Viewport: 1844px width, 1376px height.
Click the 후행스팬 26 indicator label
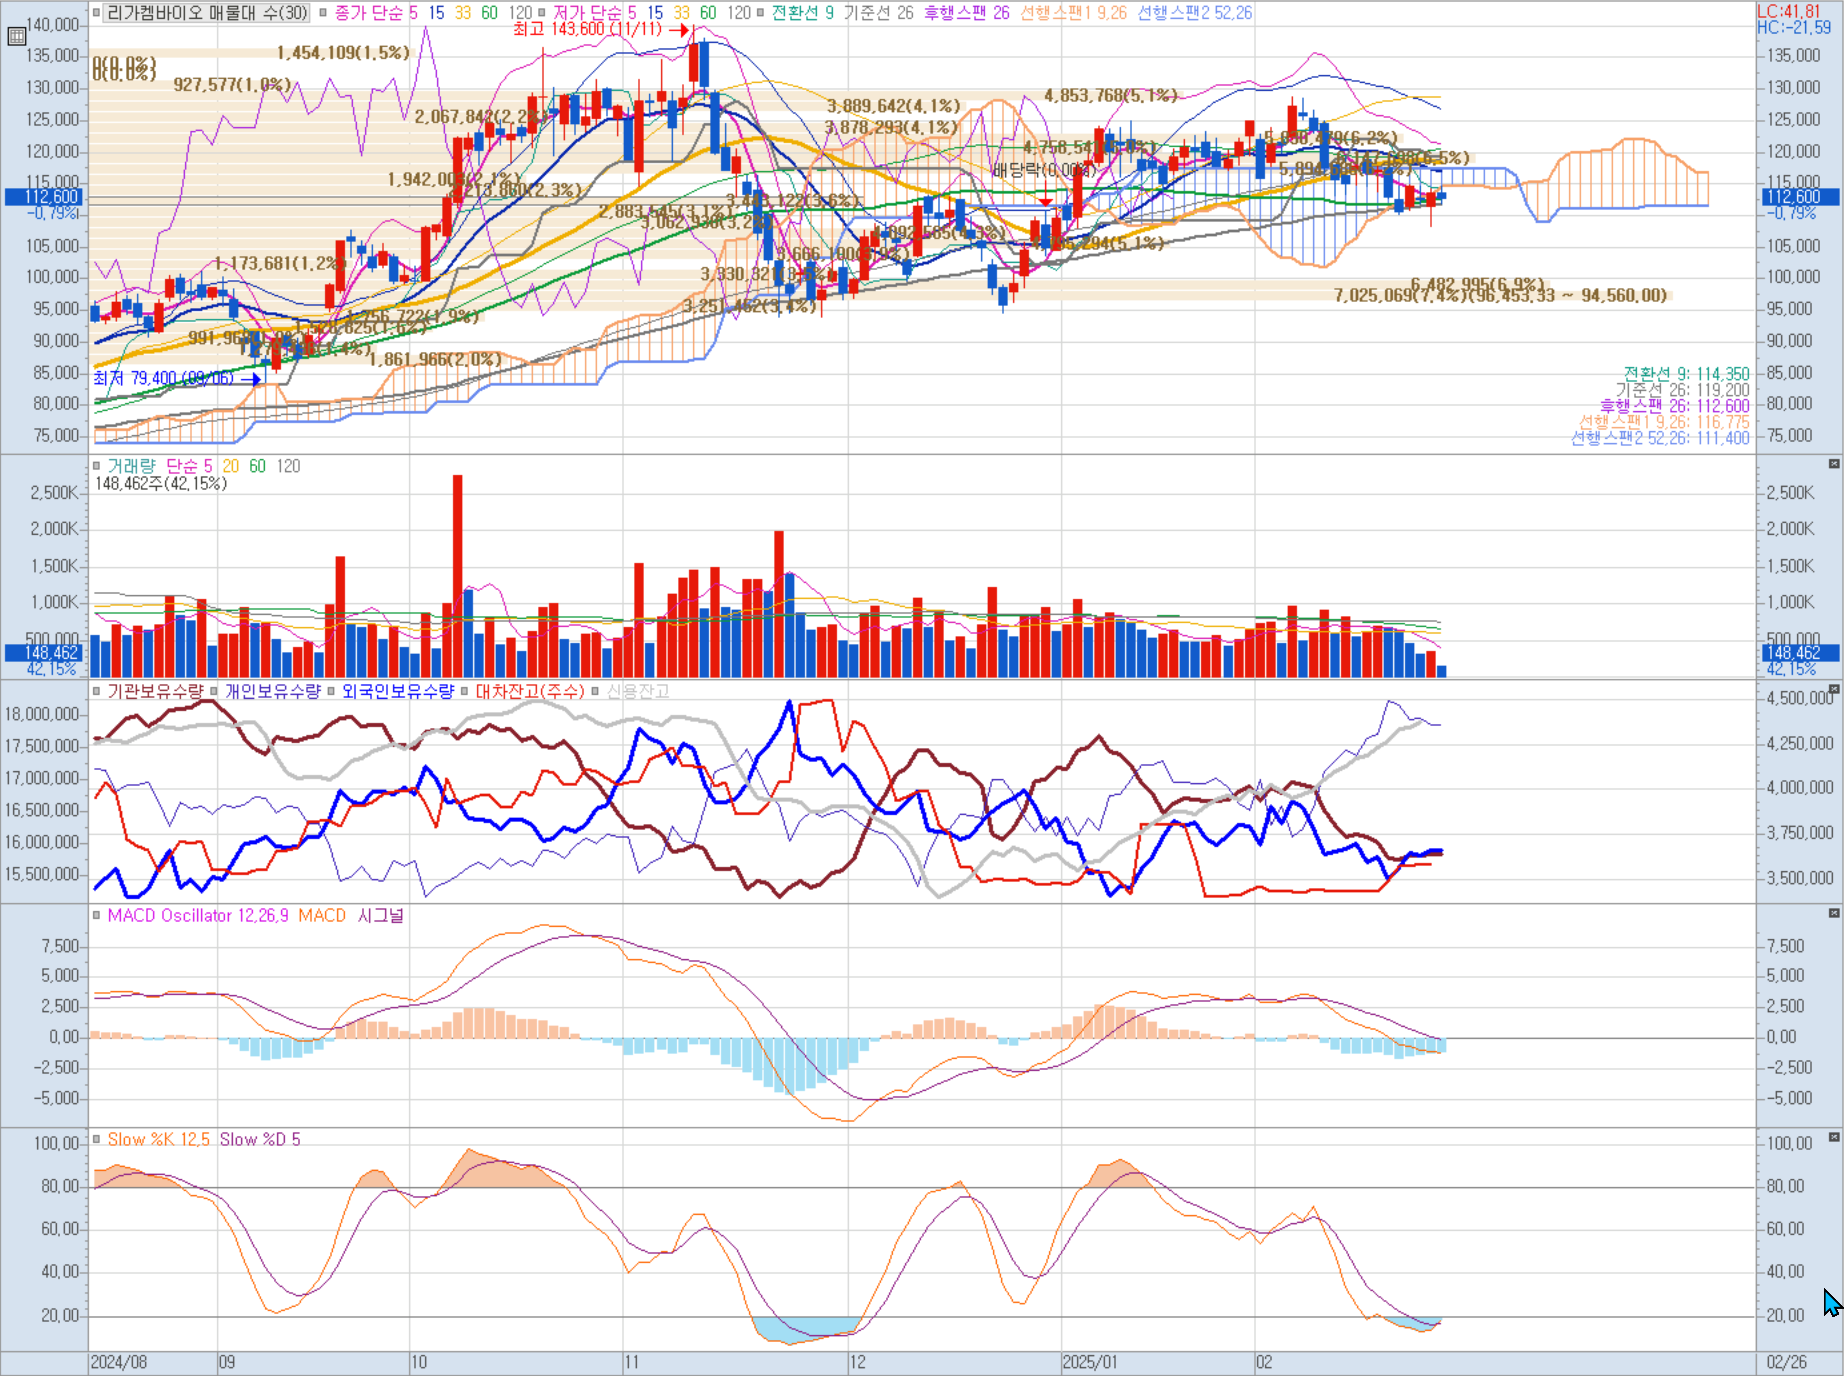point(966,13)
